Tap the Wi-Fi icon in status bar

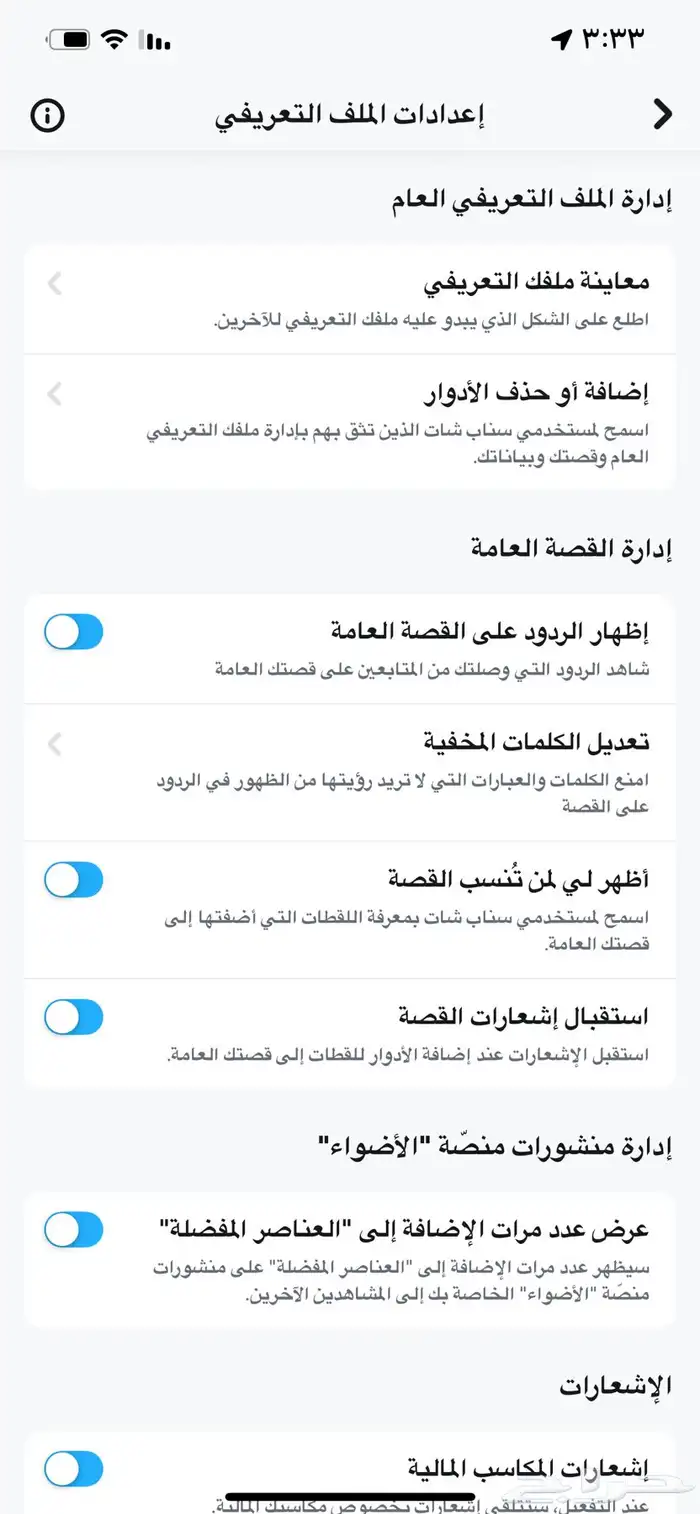point(117,40)
